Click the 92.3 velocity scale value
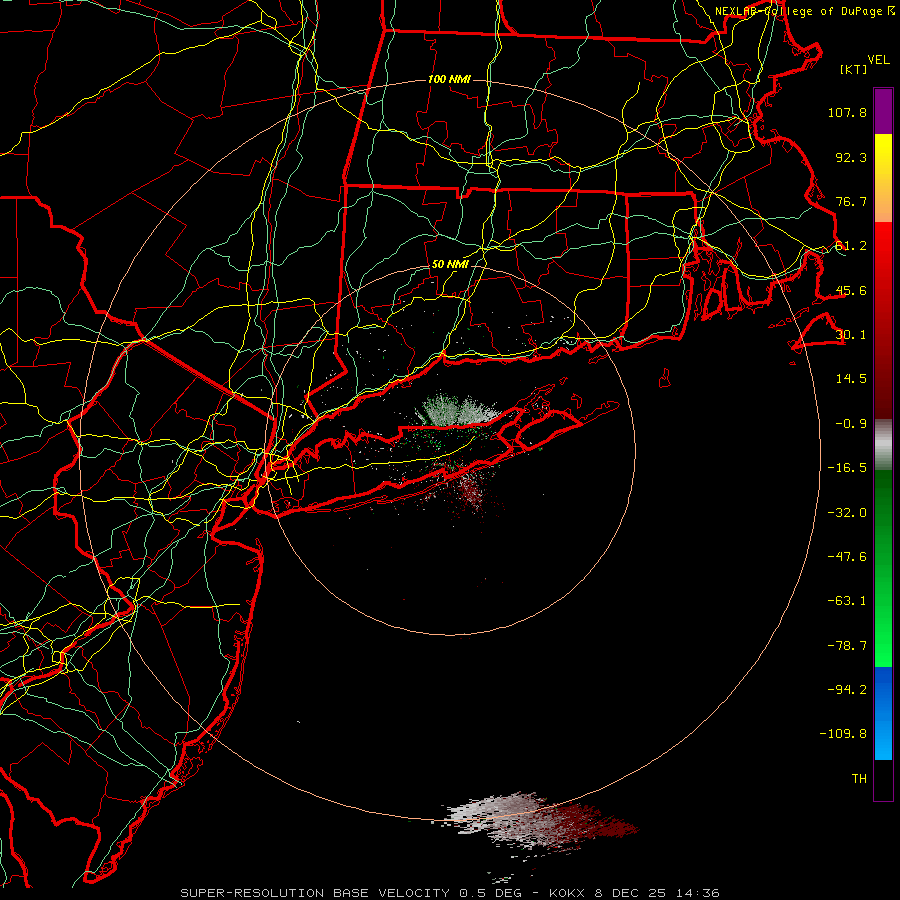The width and height of the screenshot is (900, 900). pyautogui.click(x=851, y=157)
